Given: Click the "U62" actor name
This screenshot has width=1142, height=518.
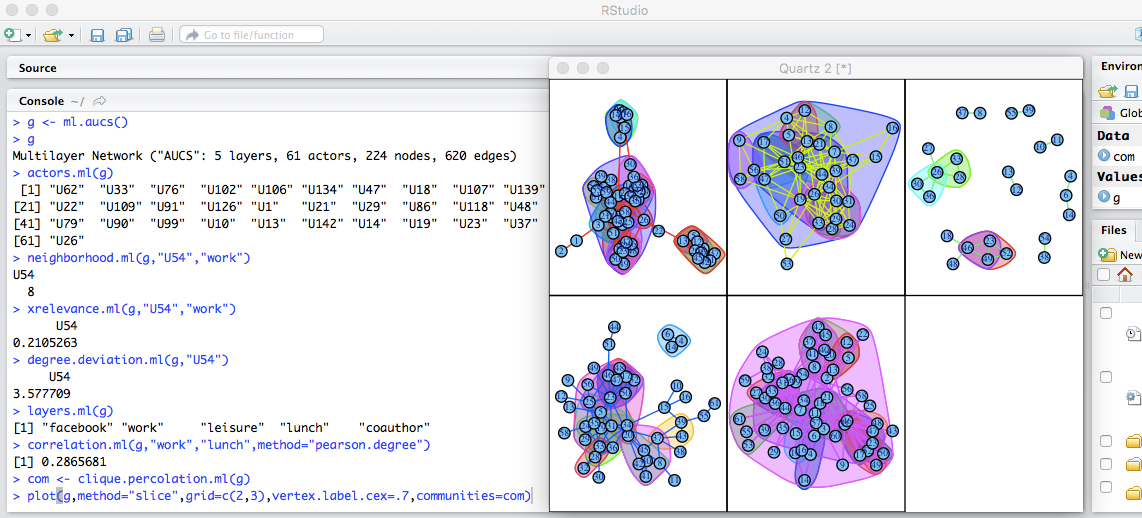Looking at the screenshot, I should tap(67, 189).
